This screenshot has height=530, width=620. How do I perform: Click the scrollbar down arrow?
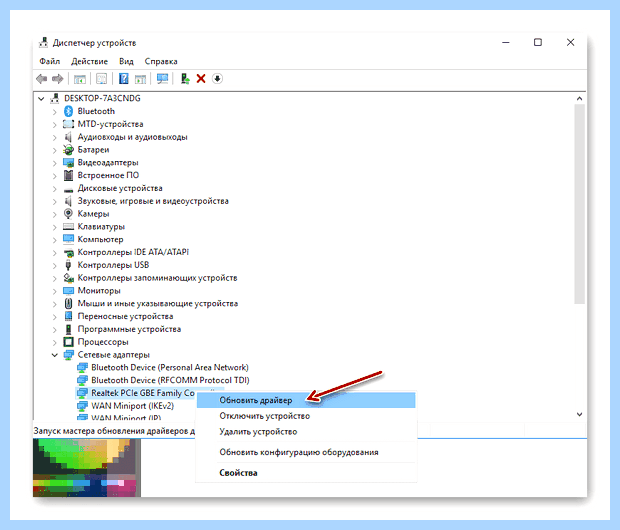tap(579, 414)
